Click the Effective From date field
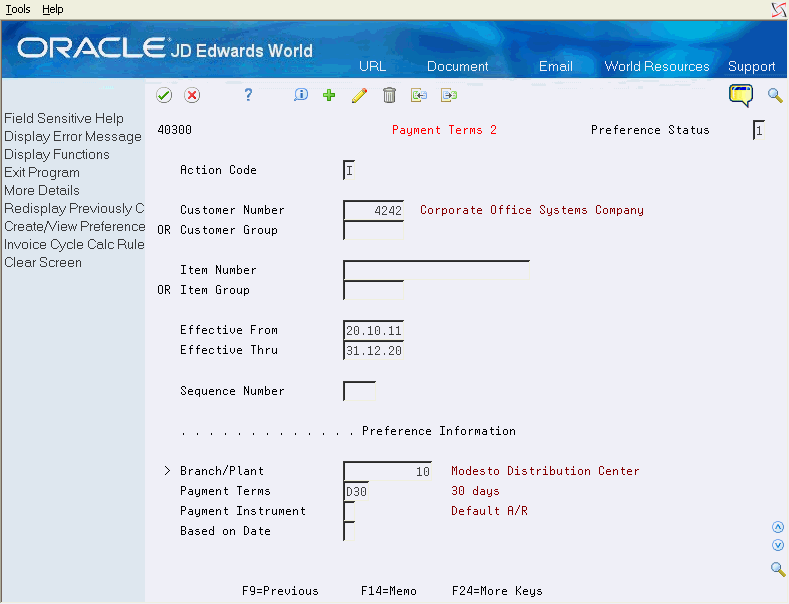Screen dimensions: 789x604 coord(373,331)
